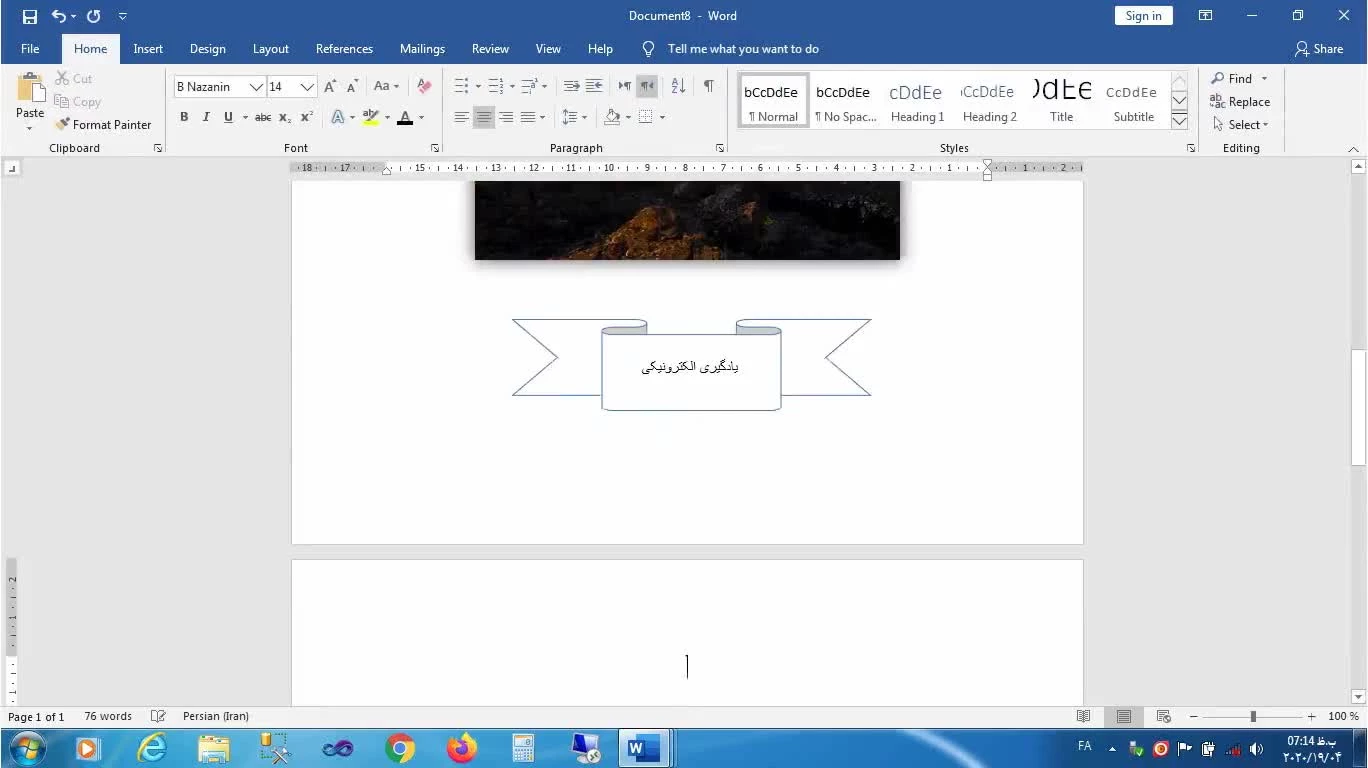Toggle Bold formatting
Image resolution: width=1368 pixels, height=768 pixels.
point(184,117)
